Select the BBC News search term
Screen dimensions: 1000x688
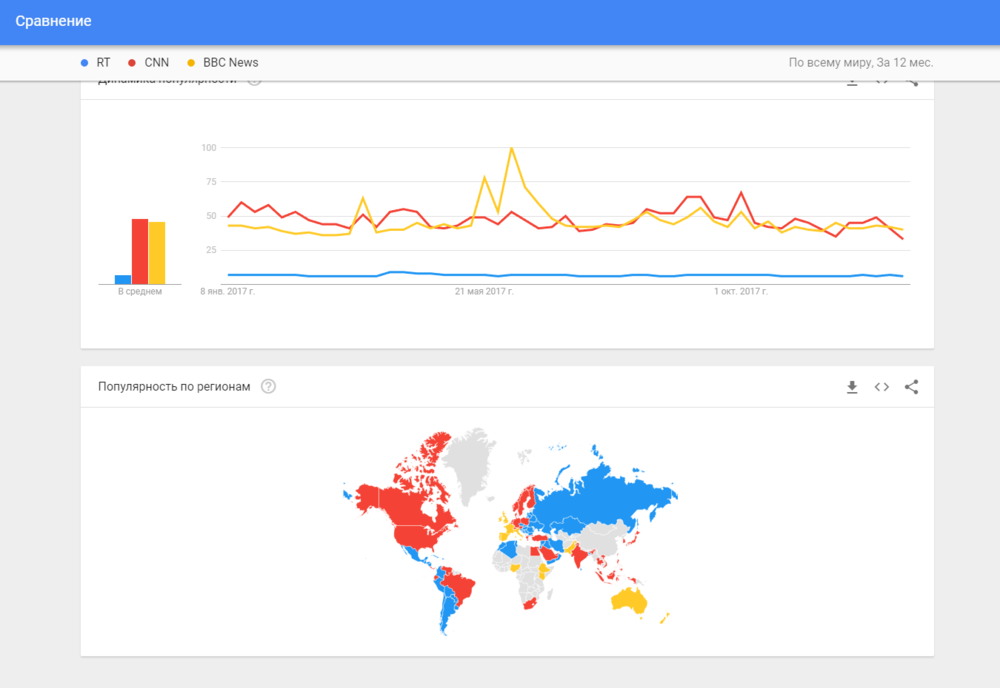230,62
